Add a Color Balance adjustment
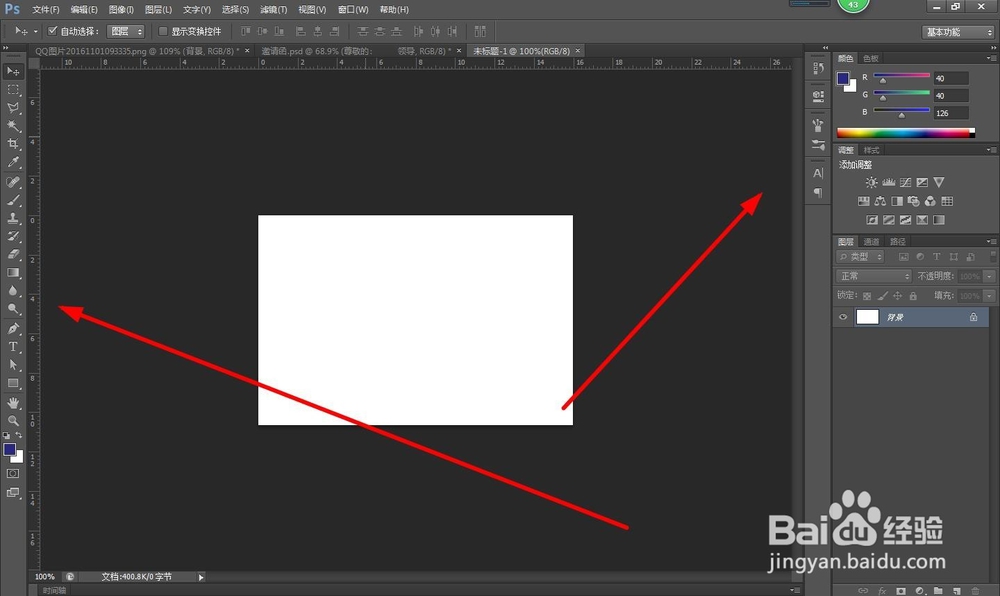1000x596 pixels. [880, 201]
